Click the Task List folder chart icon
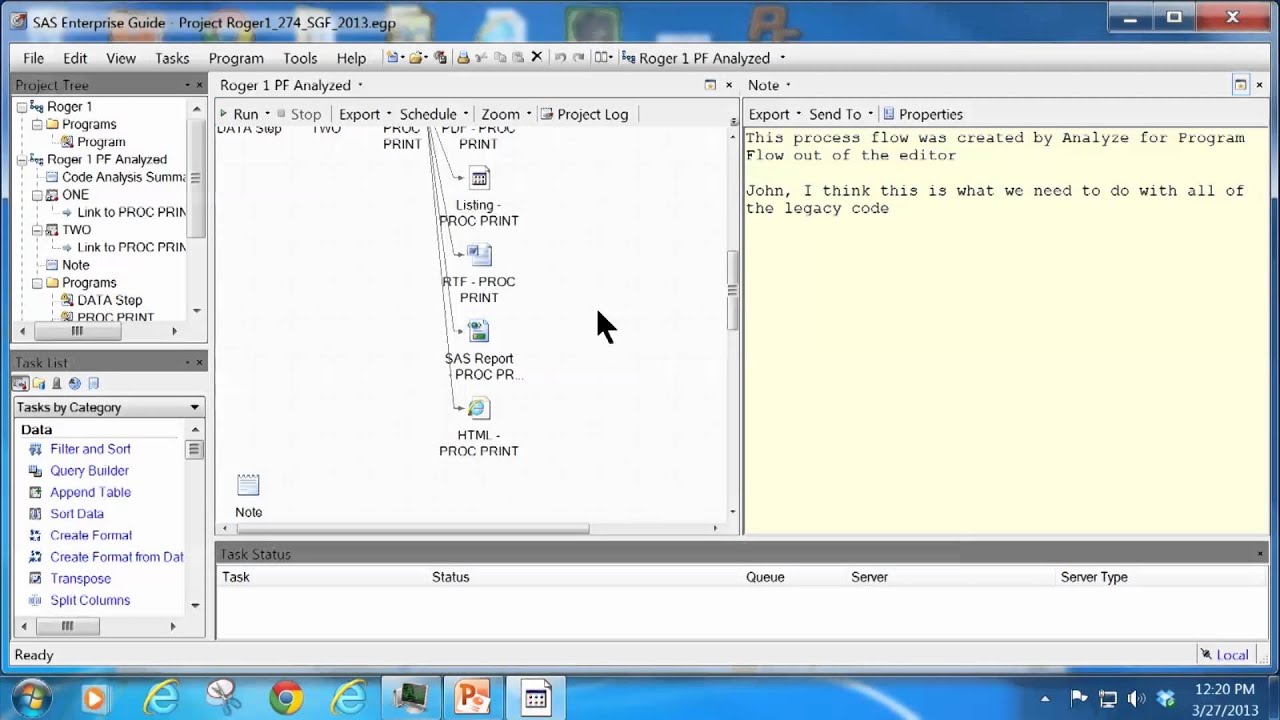The width and height of the screenshot is (1280, 720). point(38,383)
